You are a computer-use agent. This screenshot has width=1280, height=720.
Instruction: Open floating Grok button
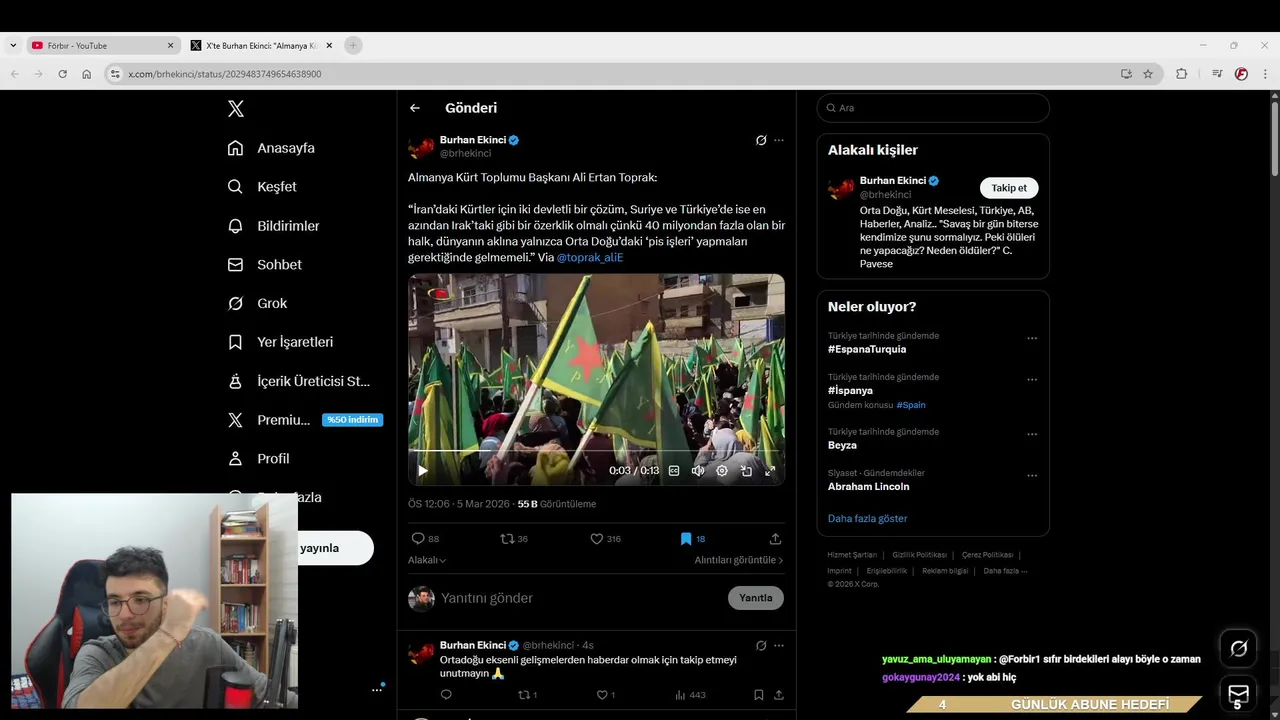[1239, 649]
